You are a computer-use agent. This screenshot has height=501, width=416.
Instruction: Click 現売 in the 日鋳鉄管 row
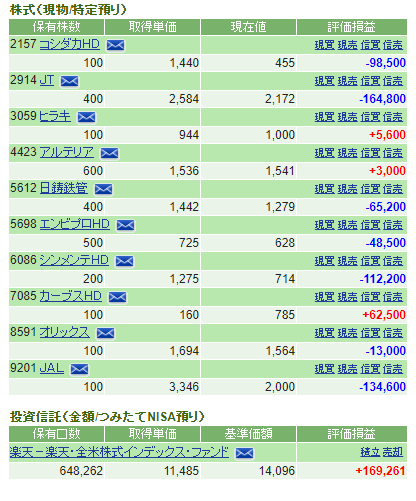point(347,189)
